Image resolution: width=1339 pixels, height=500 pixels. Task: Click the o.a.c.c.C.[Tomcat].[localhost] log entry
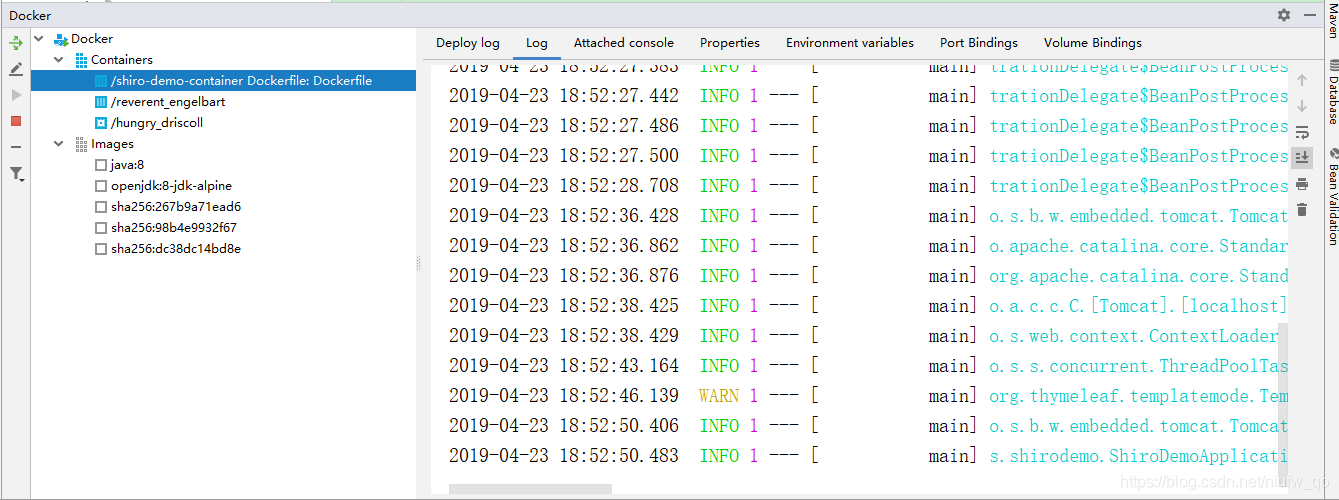(1138, 306)
